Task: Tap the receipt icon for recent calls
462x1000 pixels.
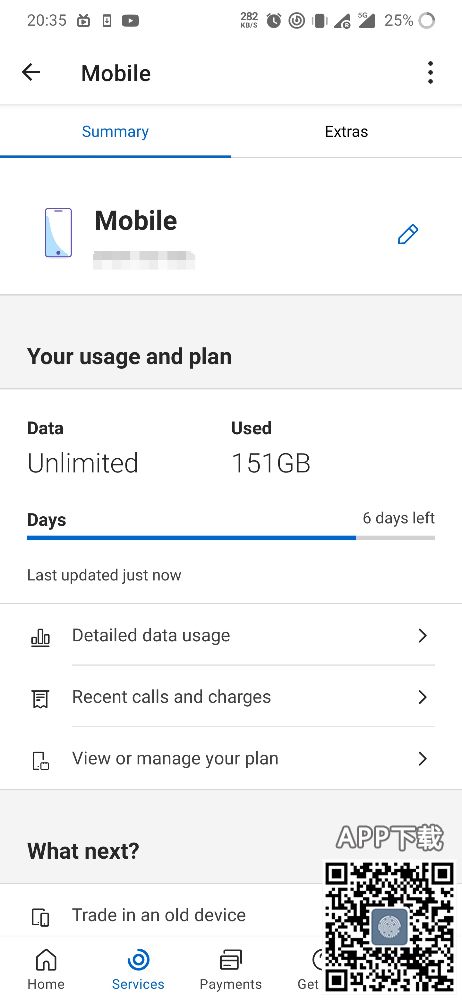Action: point(40,698)
